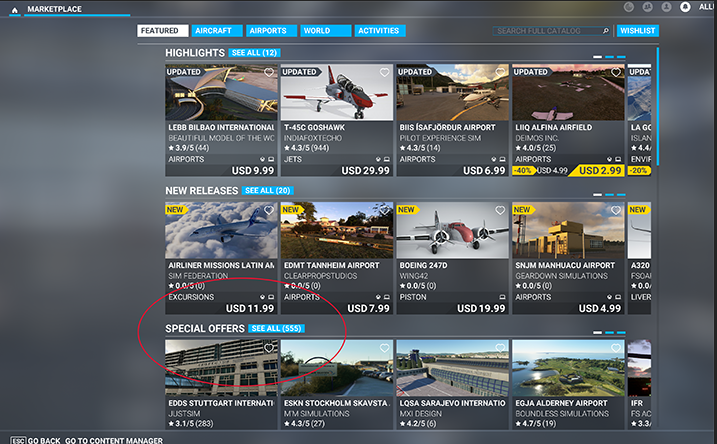Heart the EGJA Alderney Airport card
The height and width of the screenshot is (444, 717).
coord(616,348)
